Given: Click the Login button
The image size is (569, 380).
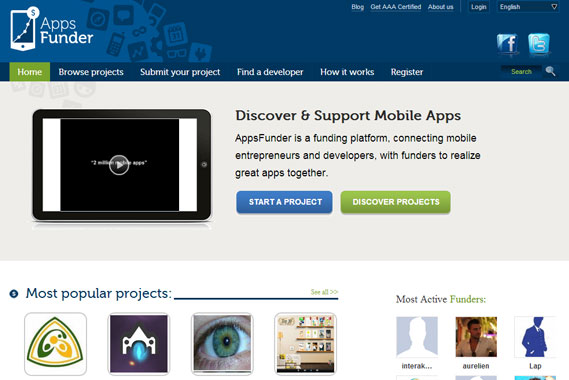Looking at the screenshot, I should (x=479, y=7).
